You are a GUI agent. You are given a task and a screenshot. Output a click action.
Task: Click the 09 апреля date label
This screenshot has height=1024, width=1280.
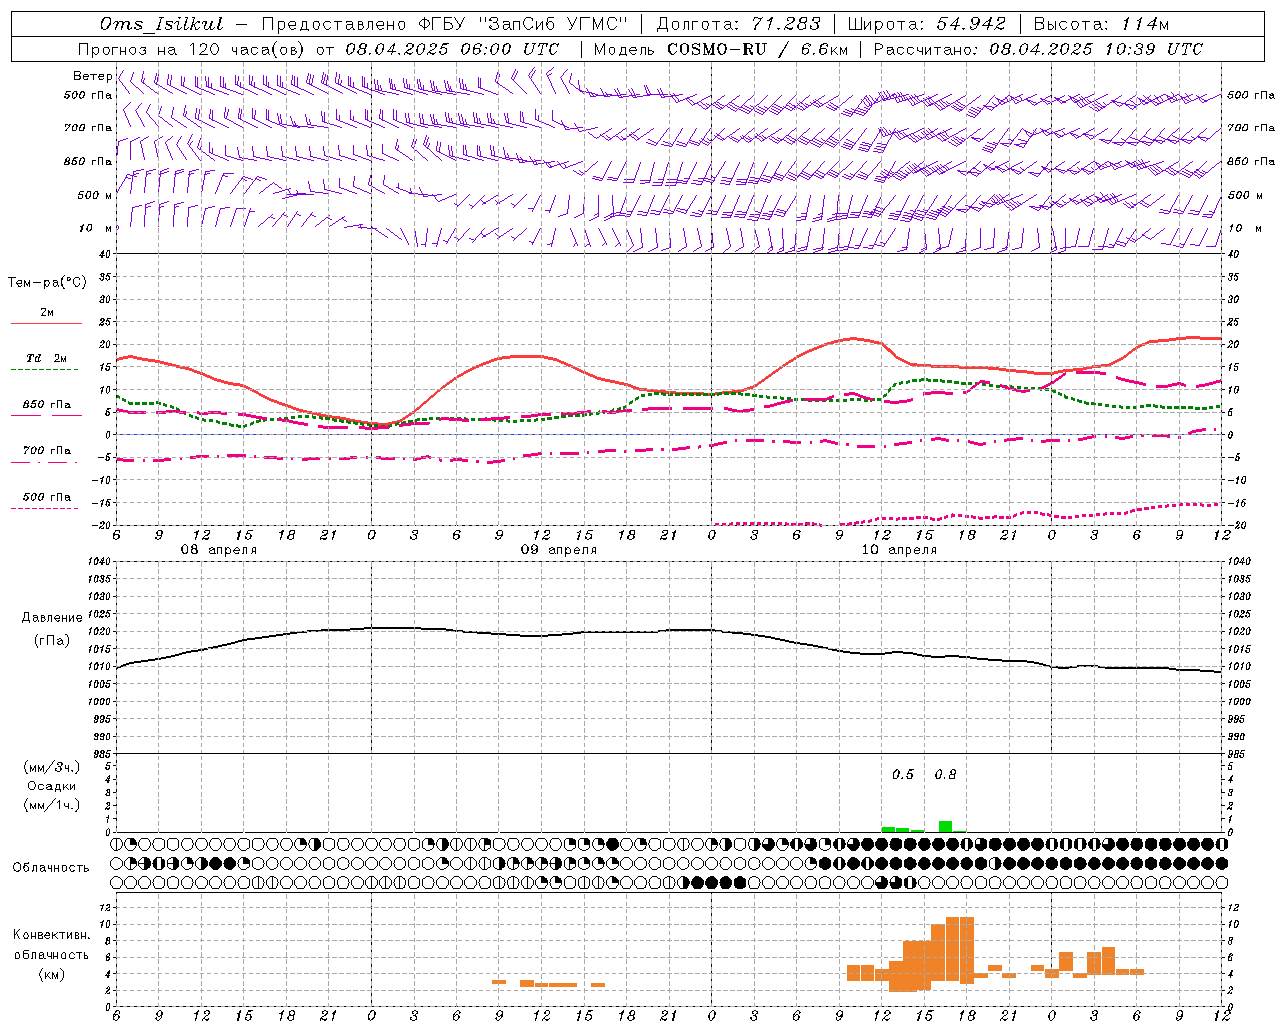pyautogui.click(x=559, y=550)
